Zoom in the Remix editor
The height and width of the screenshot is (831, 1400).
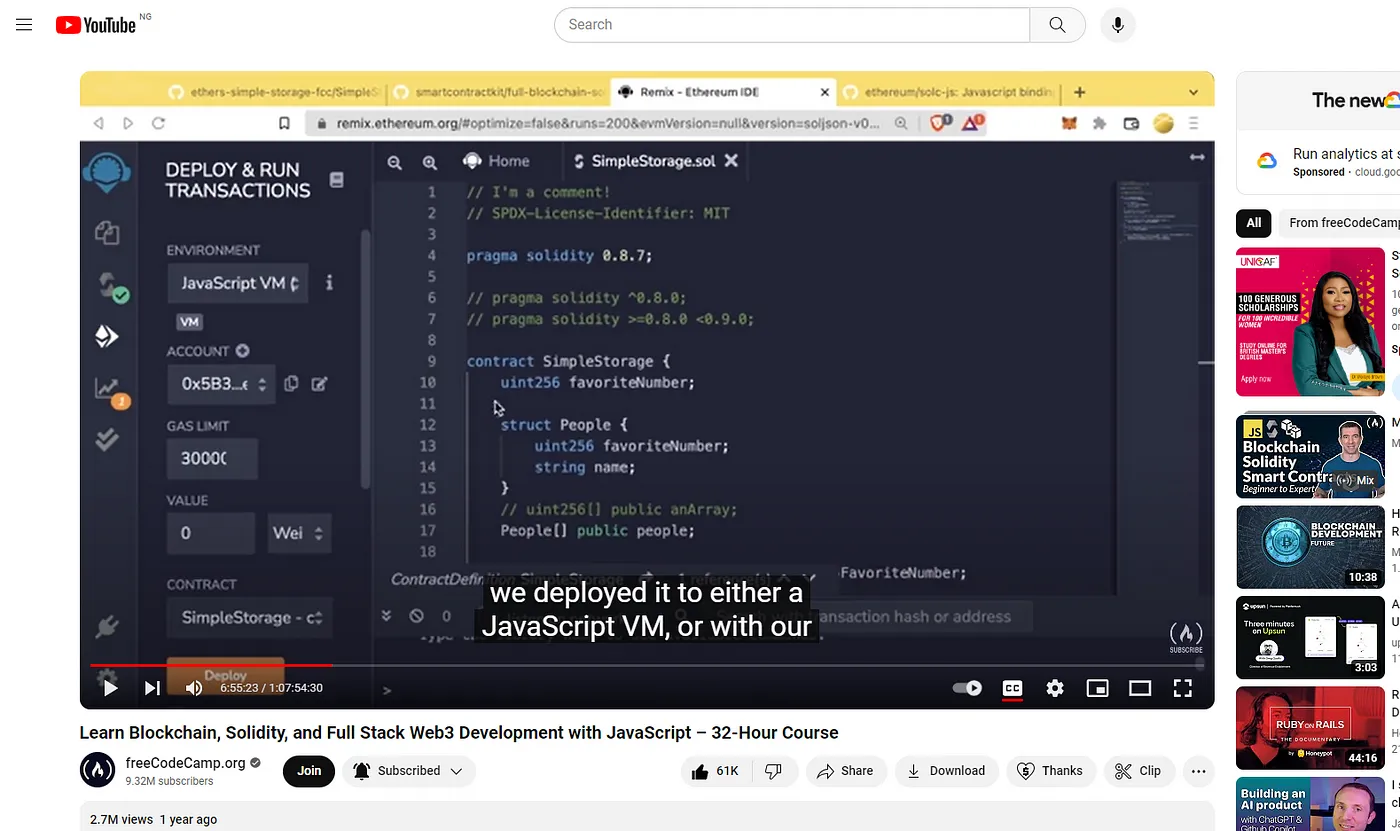[x=430, y=162]
